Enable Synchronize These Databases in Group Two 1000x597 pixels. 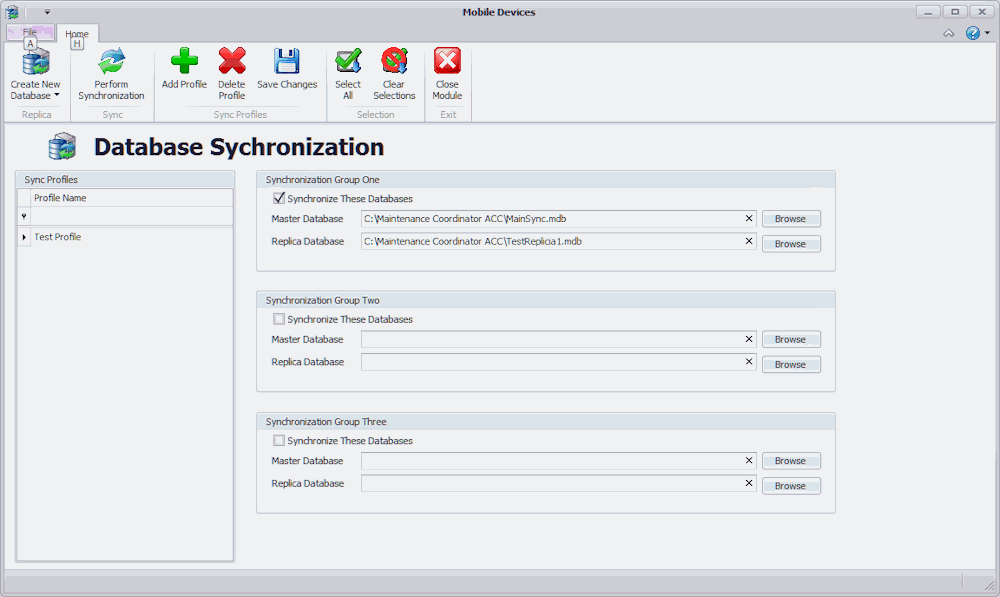279,320
